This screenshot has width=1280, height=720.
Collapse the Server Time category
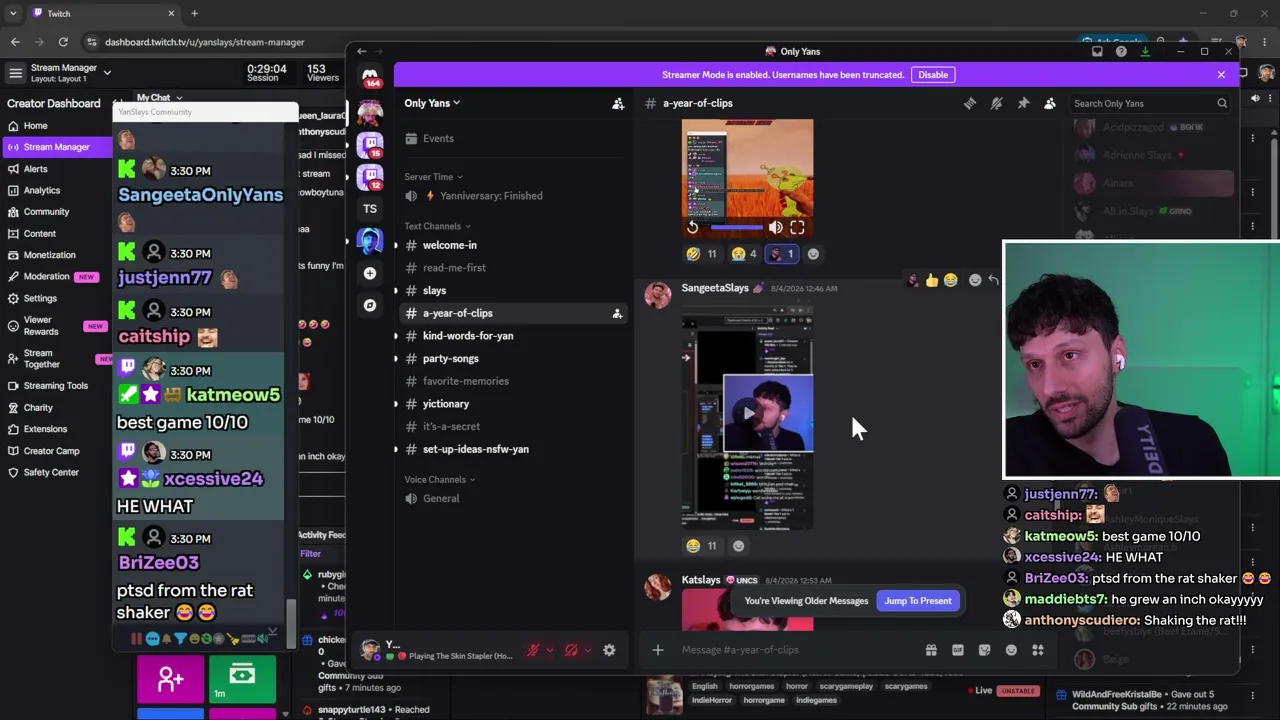pyautogui.click(x=433, y=177)
